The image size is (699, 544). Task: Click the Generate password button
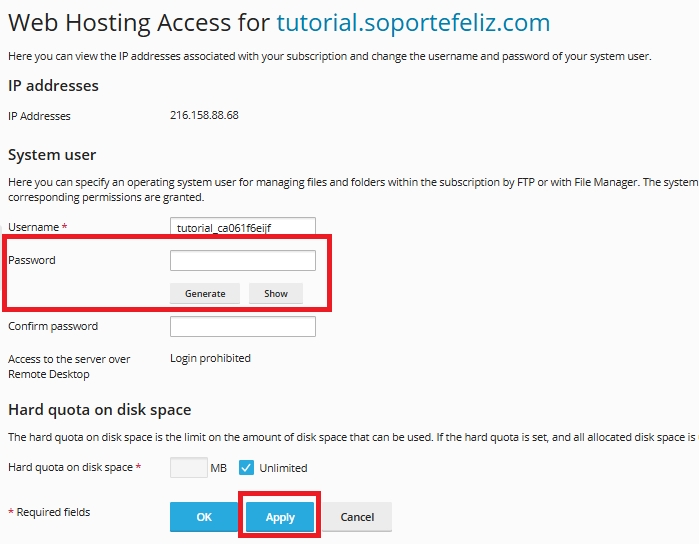click(x=204, y=294)
